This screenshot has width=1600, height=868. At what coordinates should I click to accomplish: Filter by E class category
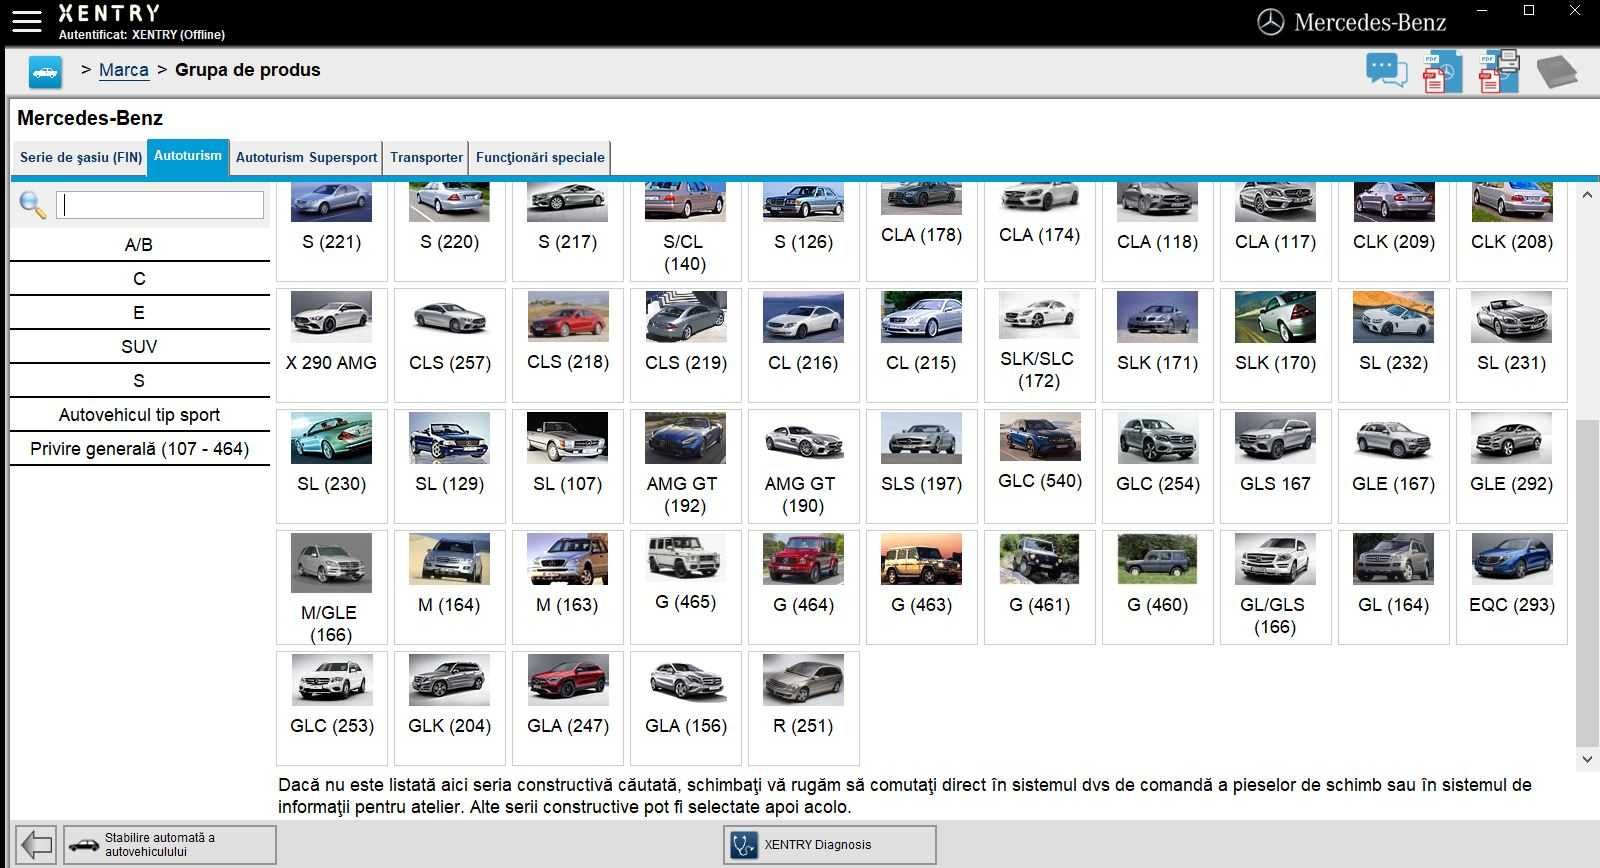139,313
